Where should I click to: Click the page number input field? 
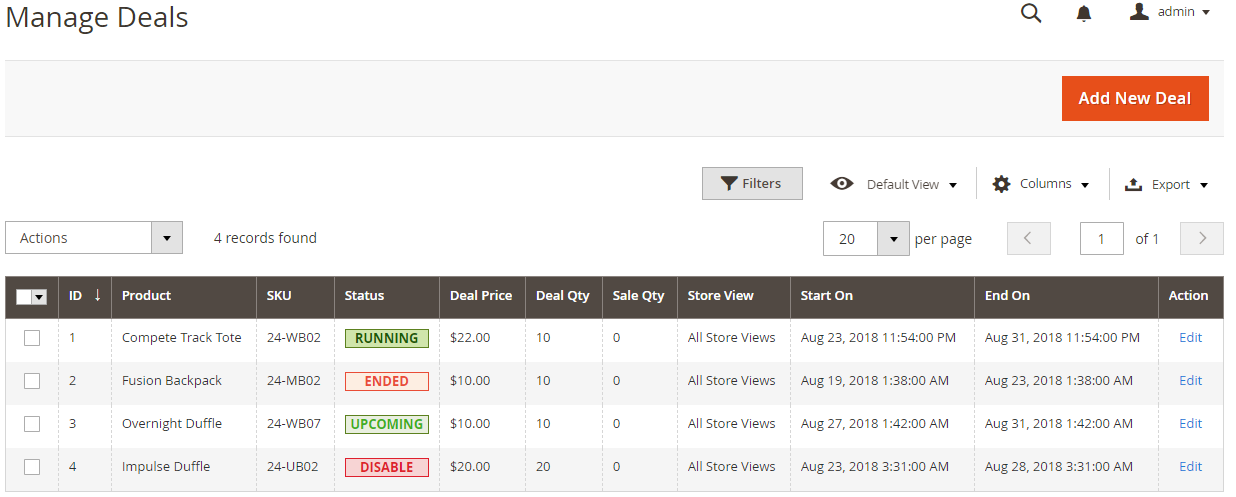(1102, 239)
